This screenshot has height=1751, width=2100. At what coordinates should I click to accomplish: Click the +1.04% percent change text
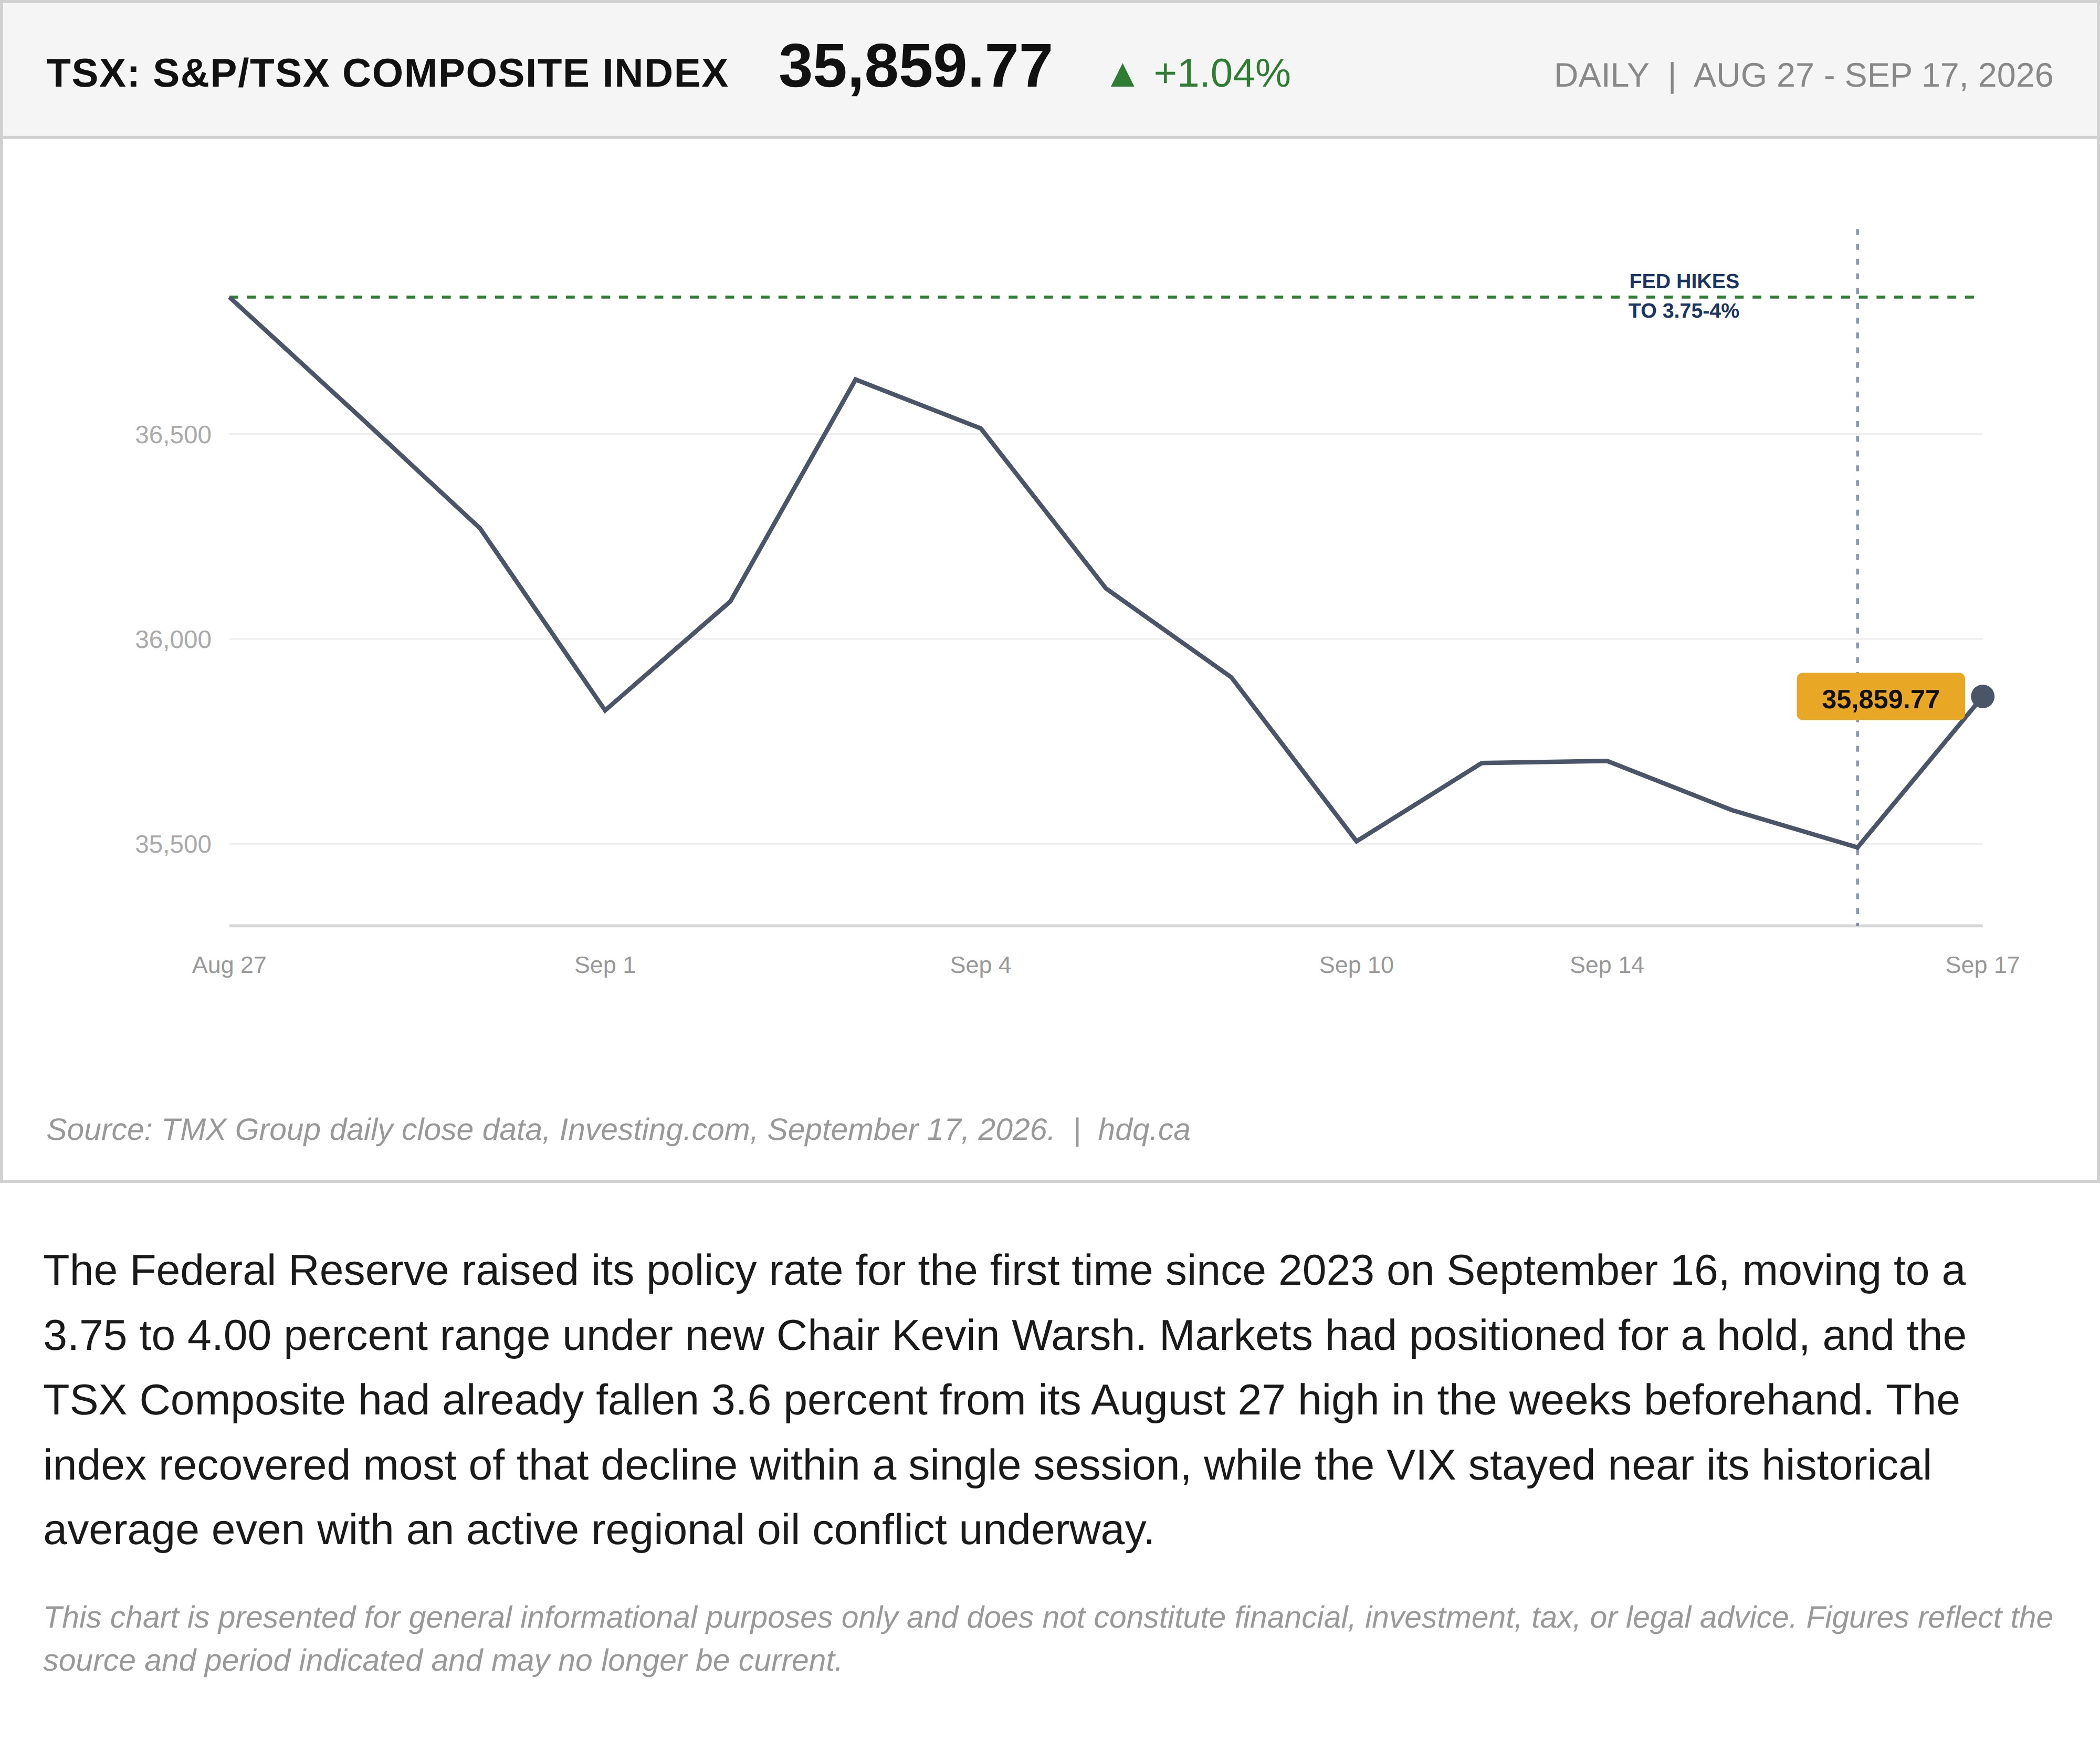1222,74
